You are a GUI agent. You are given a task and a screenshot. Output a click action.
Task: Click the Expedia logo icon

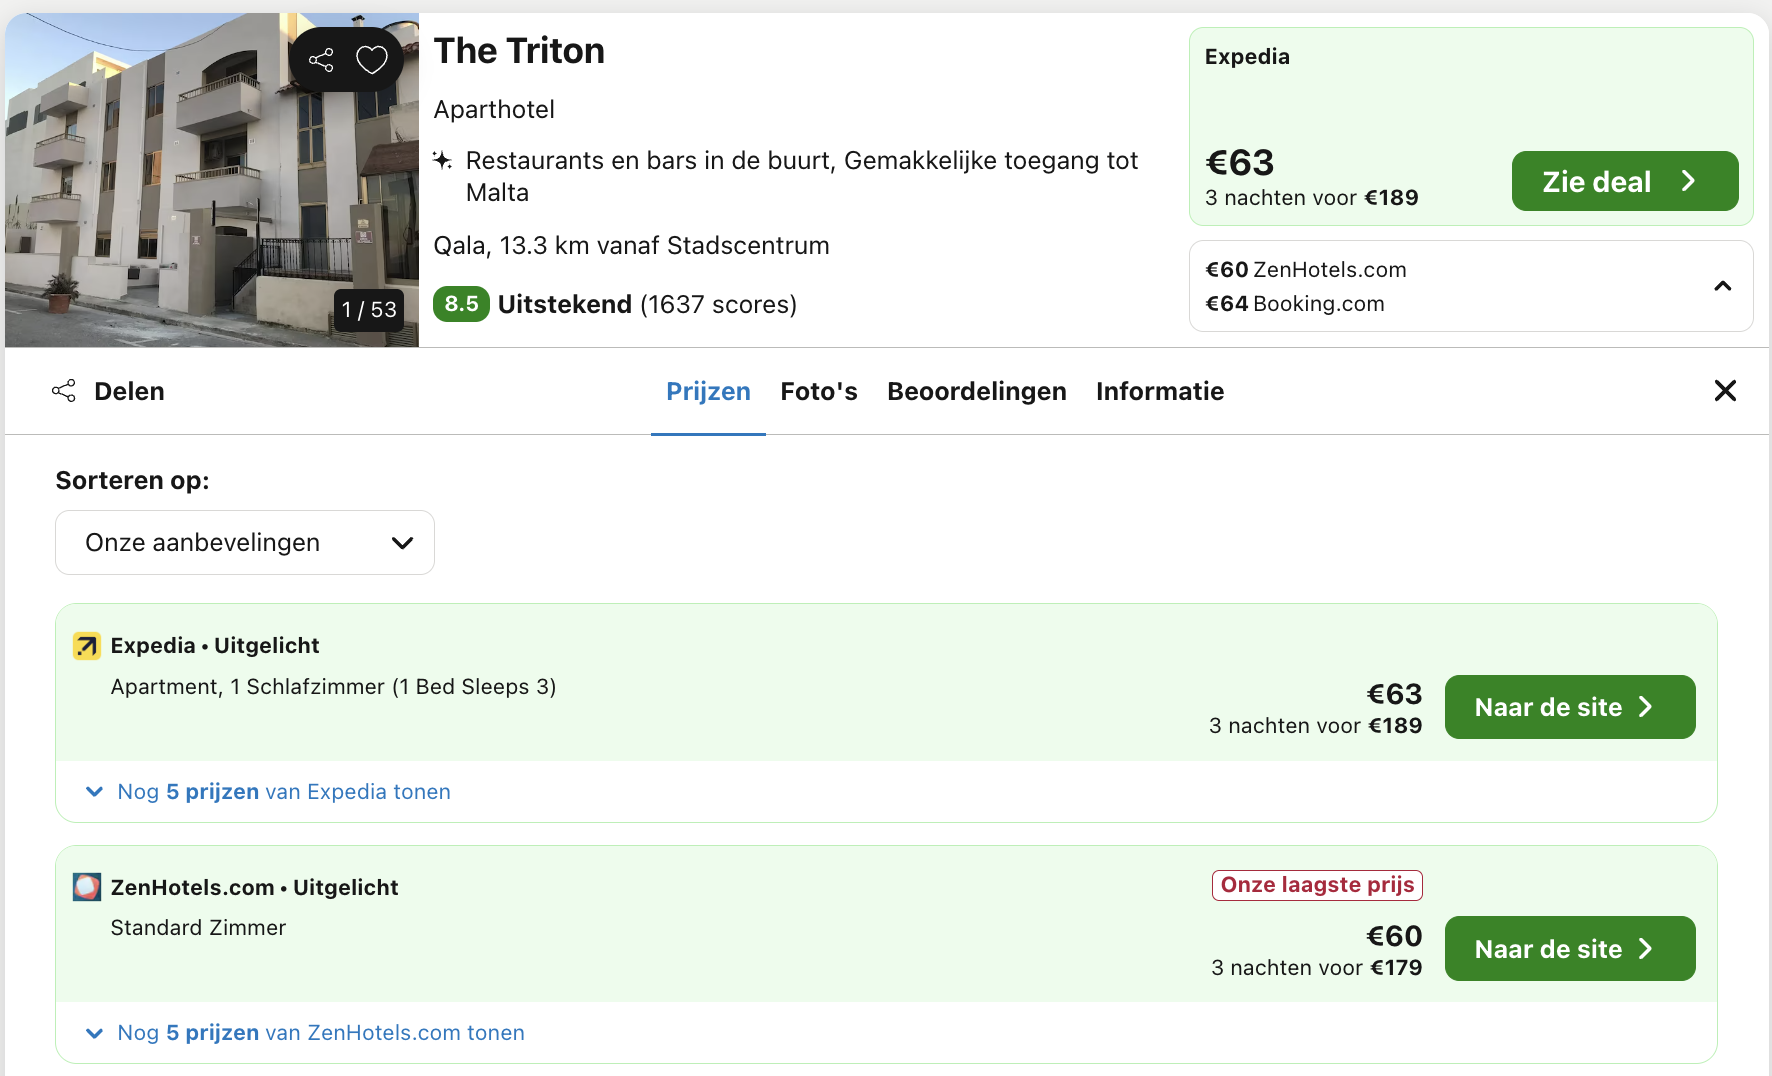(87, 646)
